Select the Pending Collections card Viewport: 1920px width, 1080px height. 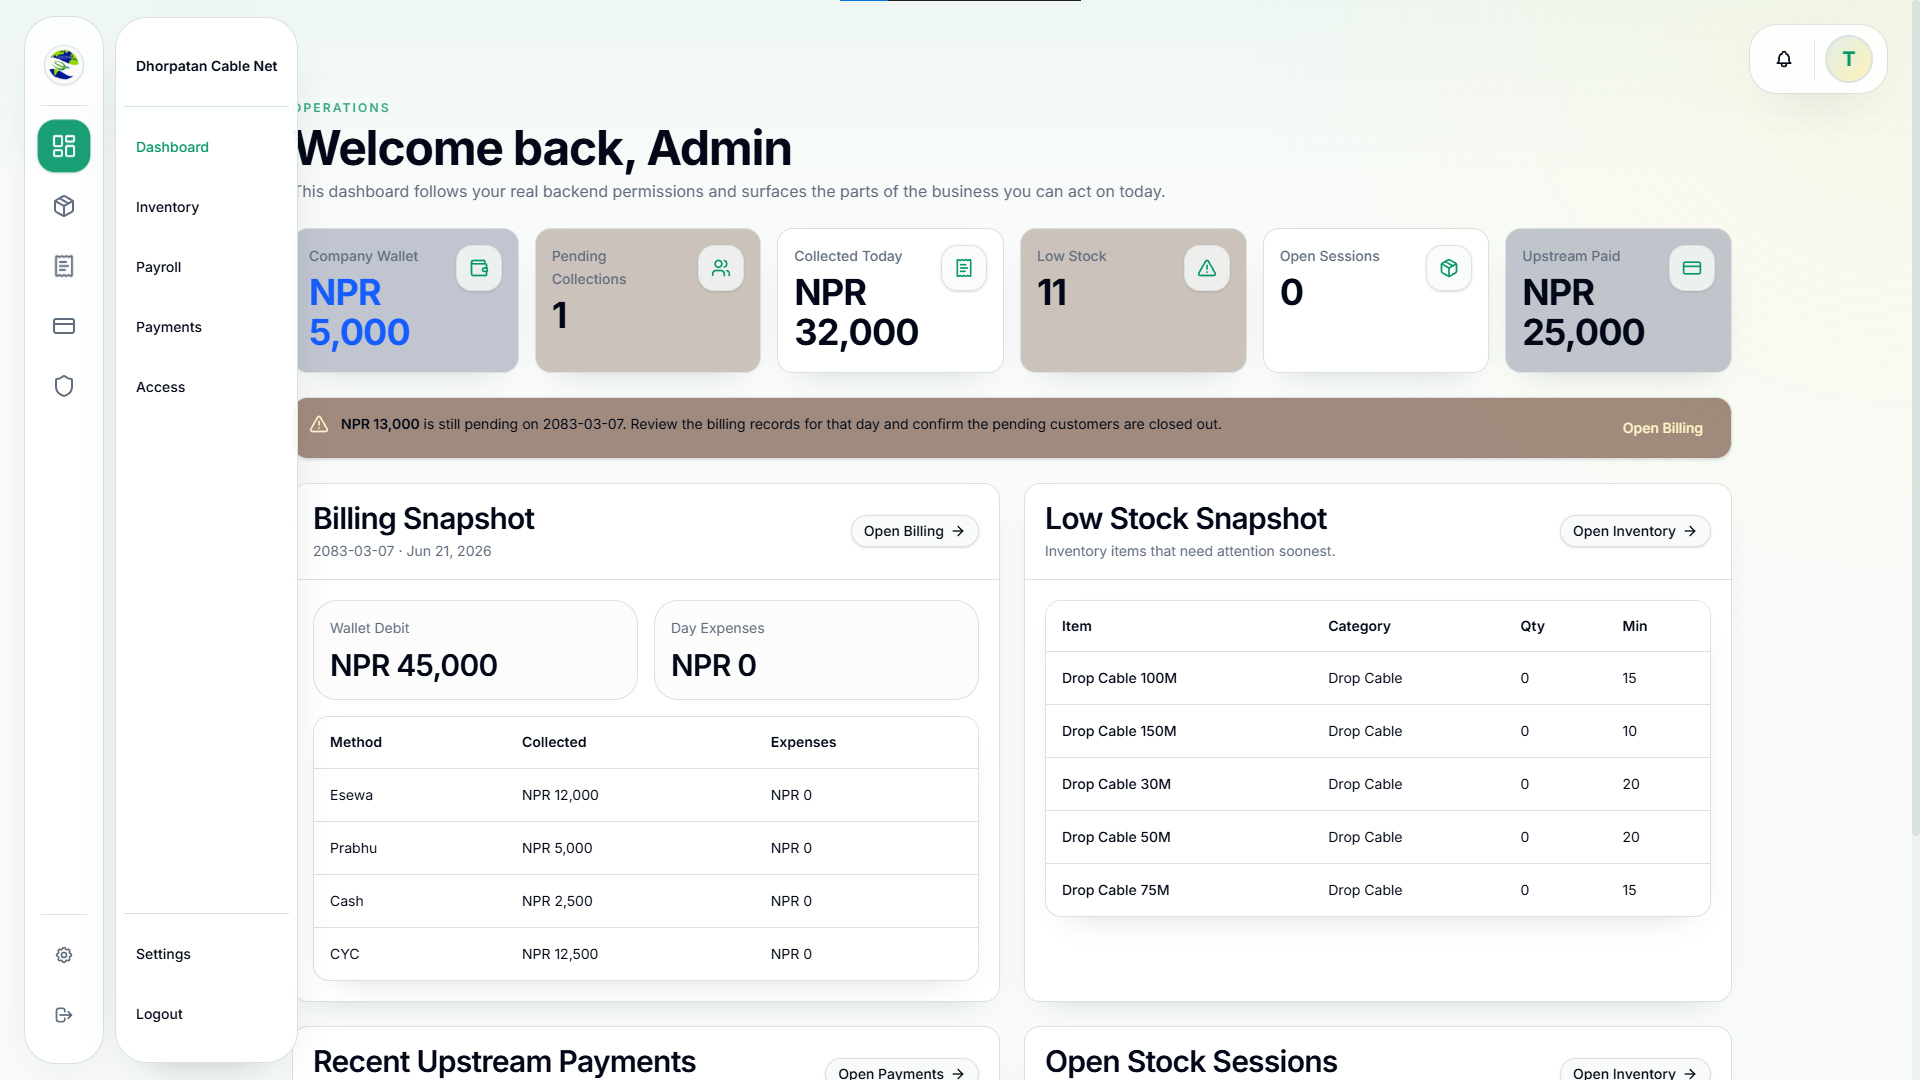(648, 300)
